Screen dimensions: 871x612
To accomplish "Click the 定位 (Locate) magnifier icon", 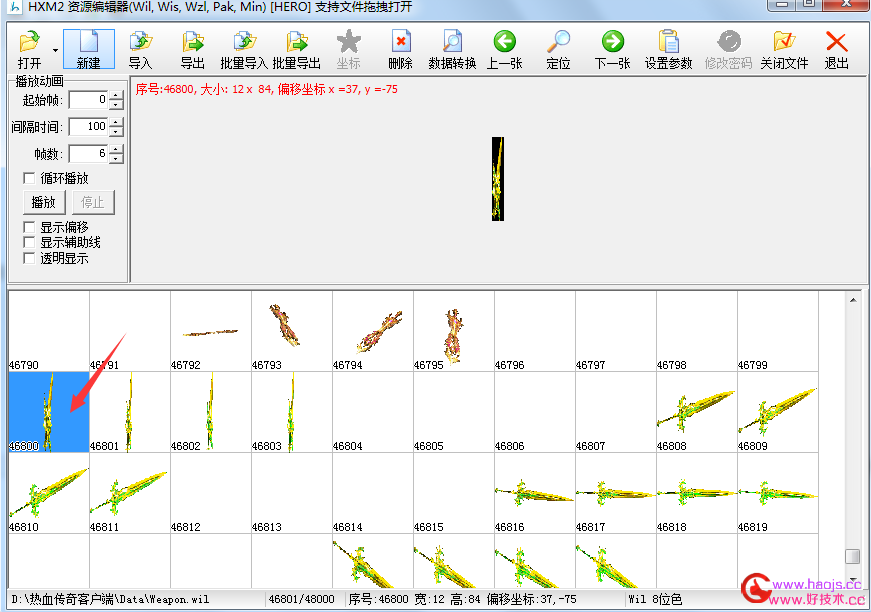I will pyautogui.click(x=558, y=41).
